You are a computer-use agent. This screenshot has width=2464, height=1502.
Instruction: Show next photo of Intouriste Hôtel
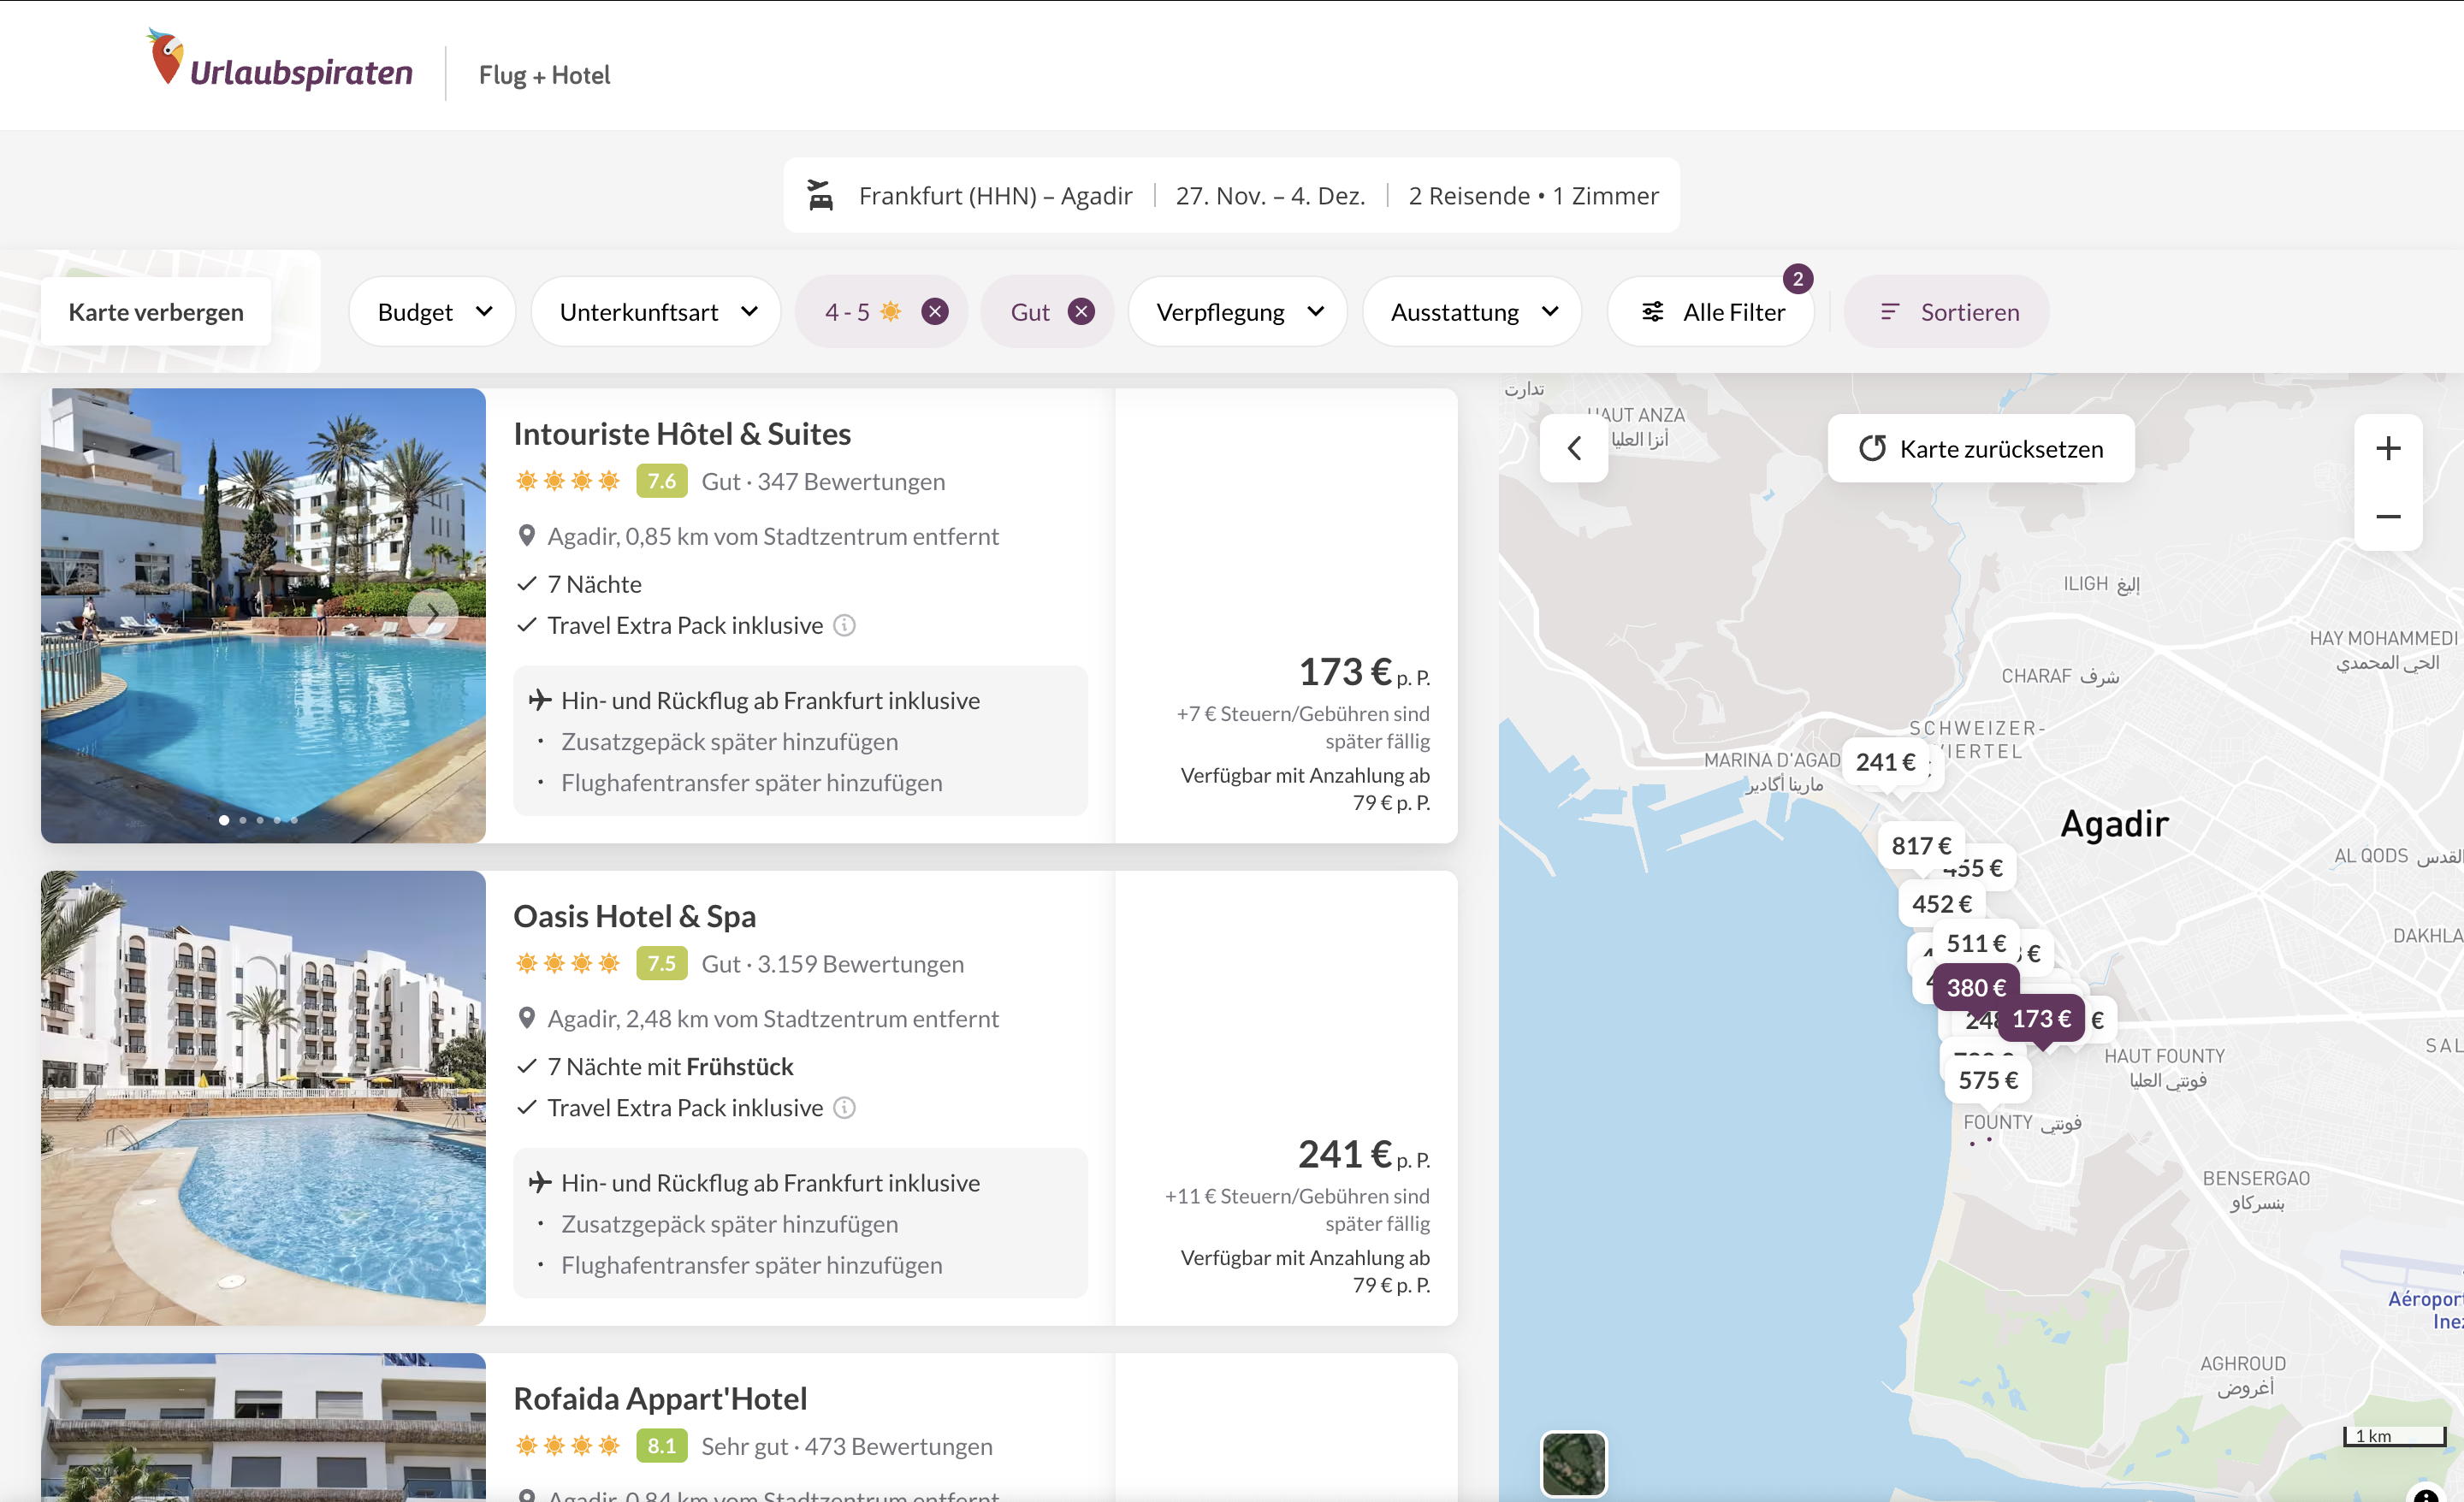tap(432, 613)
